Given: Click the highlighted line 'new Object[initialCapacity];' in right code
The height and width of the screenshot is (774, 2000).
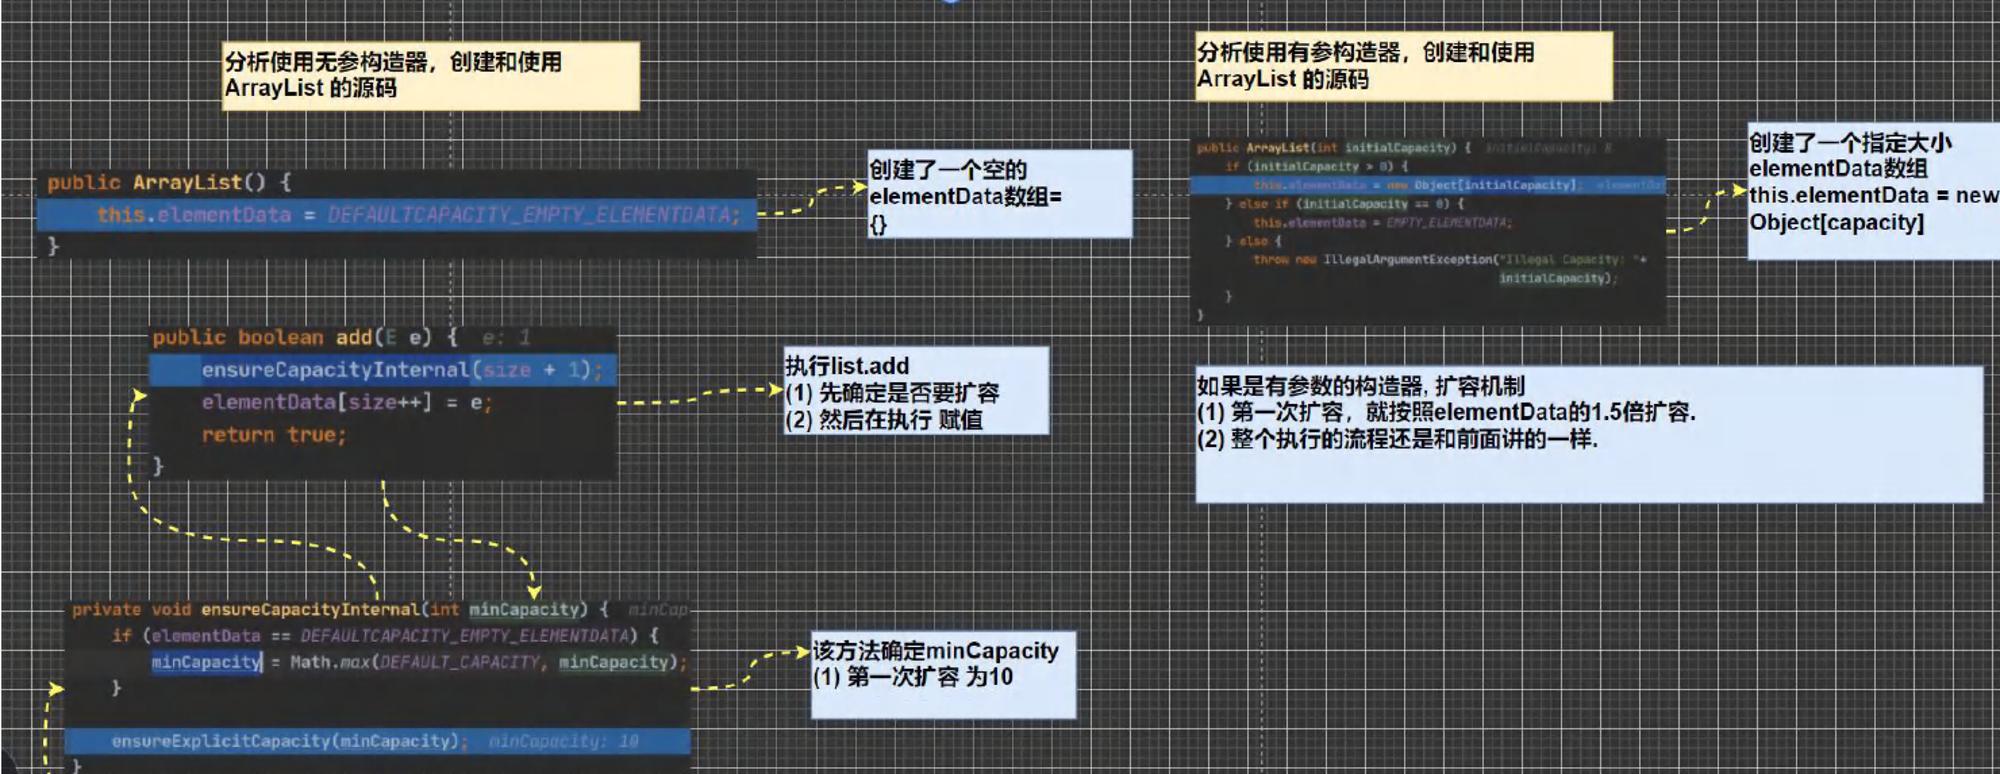Looking at the screenshot, I should coord(1428,185).
